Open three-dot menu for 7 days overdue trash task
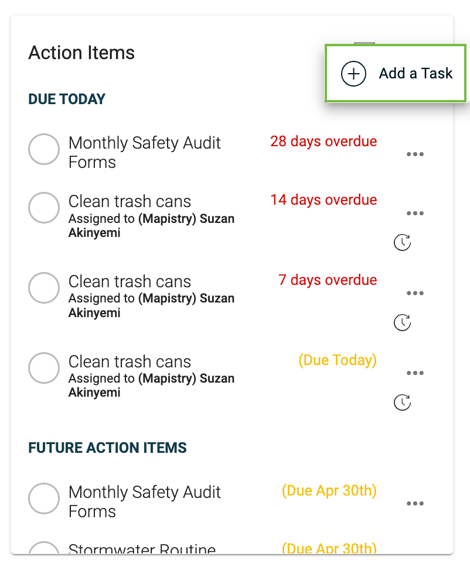The height and width of the screenshot is (564, 470). tap(415, 293)
